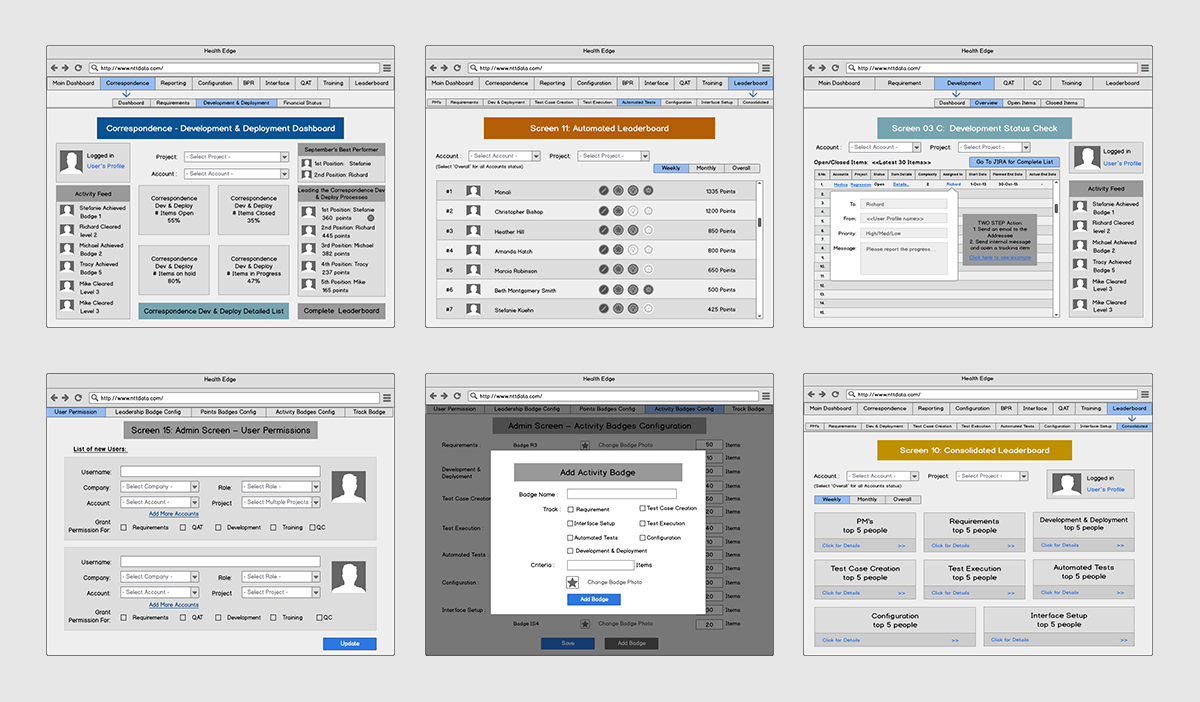1200x702 pixels.
Task: Click browser reload icon in Screen 11 window
Action: pyautogui.click(x=457, y=68)
